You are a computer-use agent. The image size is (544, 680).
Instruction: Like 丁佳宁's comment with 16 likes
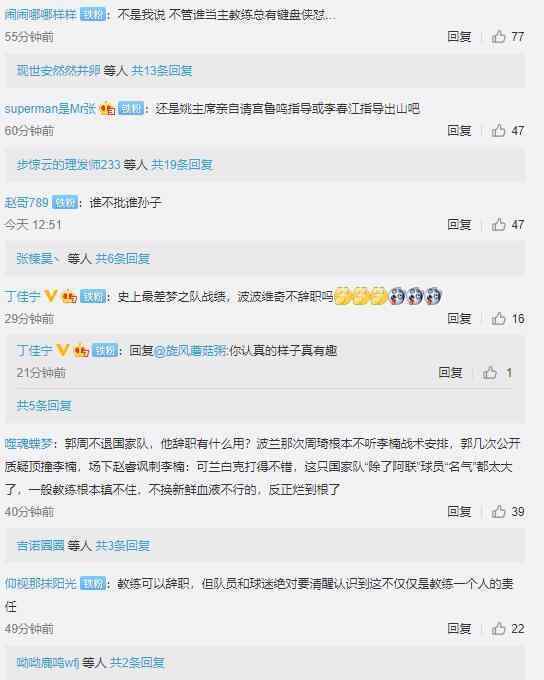coord(498,318)
